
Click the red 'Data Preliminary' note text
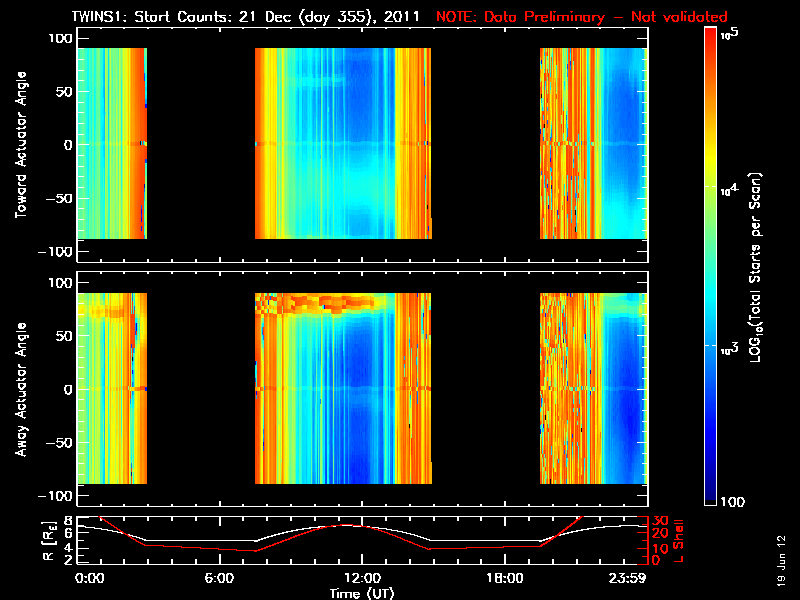pyautogui.click(x=582, y=17)
